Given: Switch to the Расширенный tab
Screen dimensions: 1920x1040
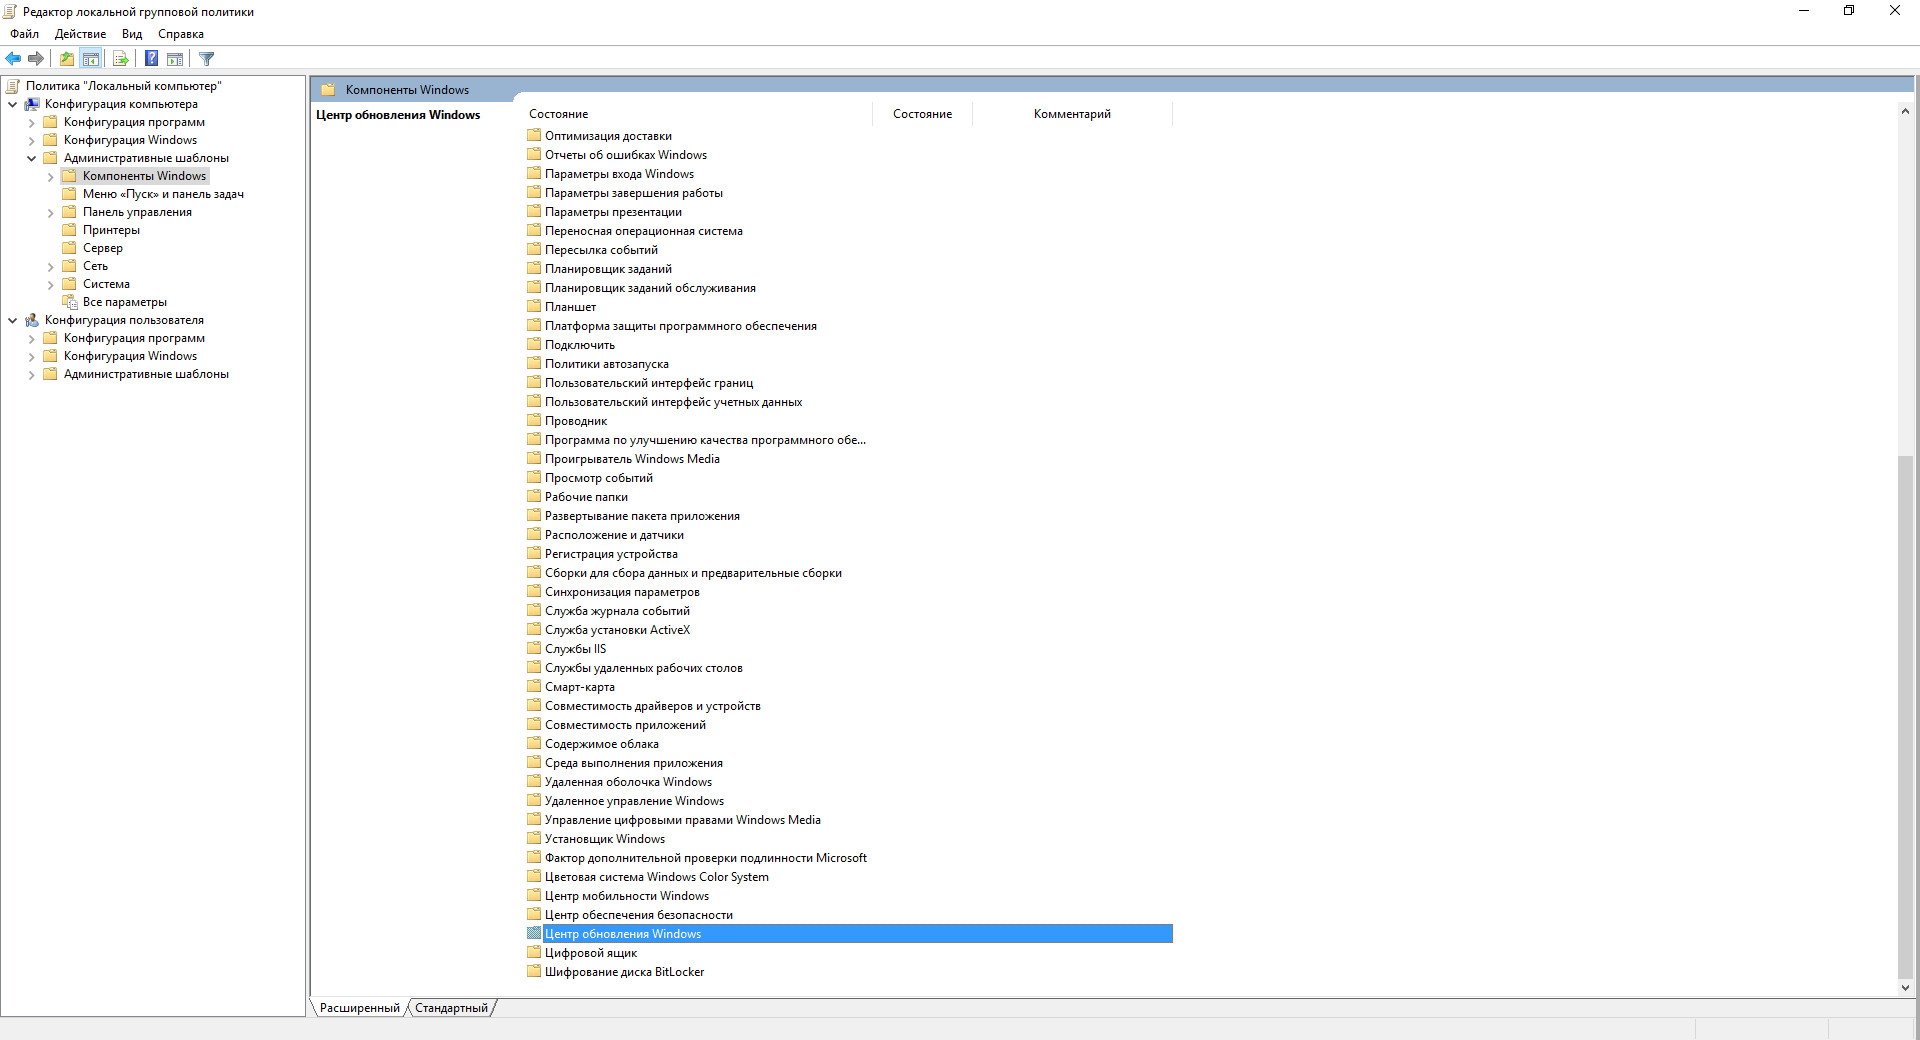Looking at the screenshot, I should point(359,1008).
